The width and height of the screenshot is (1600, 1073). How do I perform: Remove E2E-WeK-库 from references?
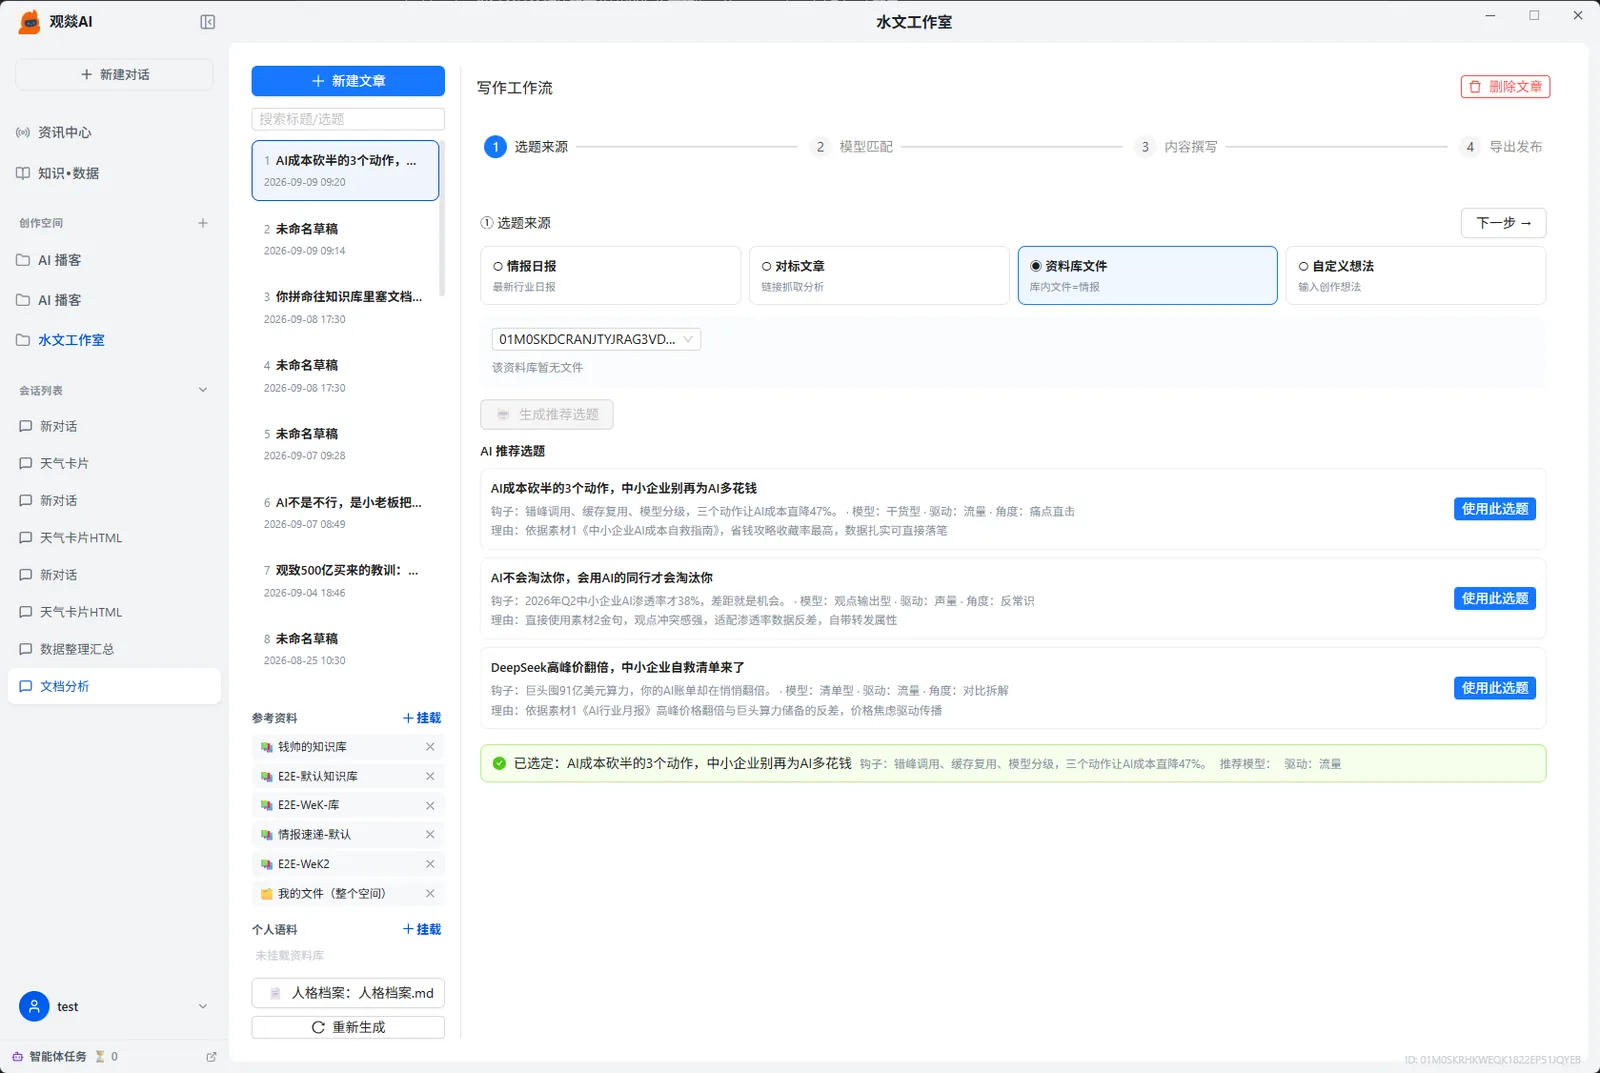click(430, 805)
